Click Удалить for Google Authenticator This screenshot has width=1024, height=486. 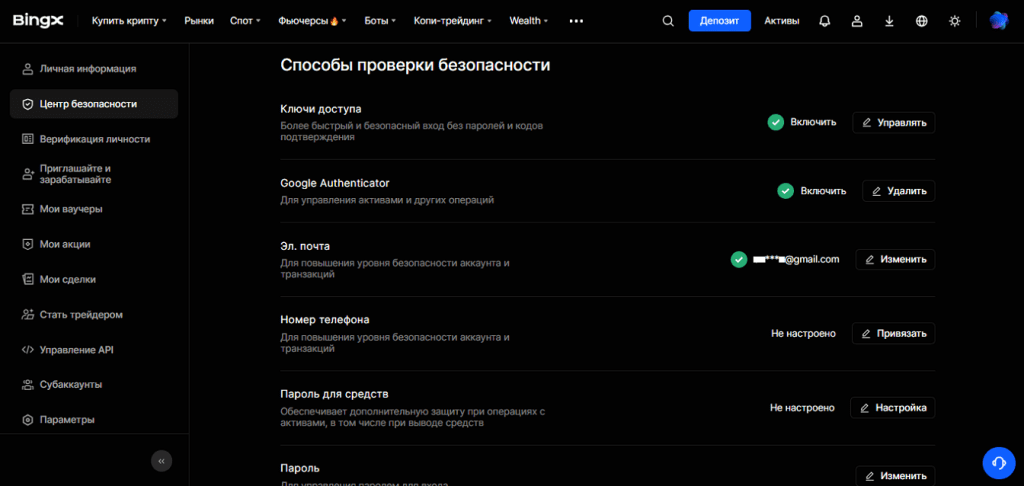tap(899, 191)
